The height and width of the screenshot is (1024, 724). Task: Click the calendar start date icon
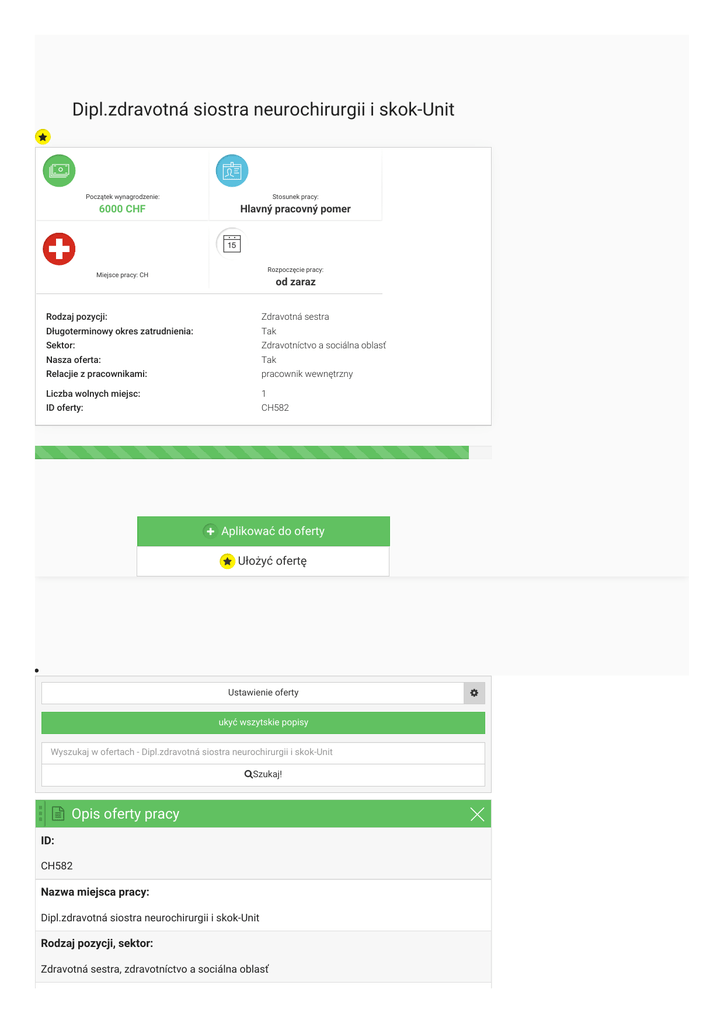(x=232, y=243)
